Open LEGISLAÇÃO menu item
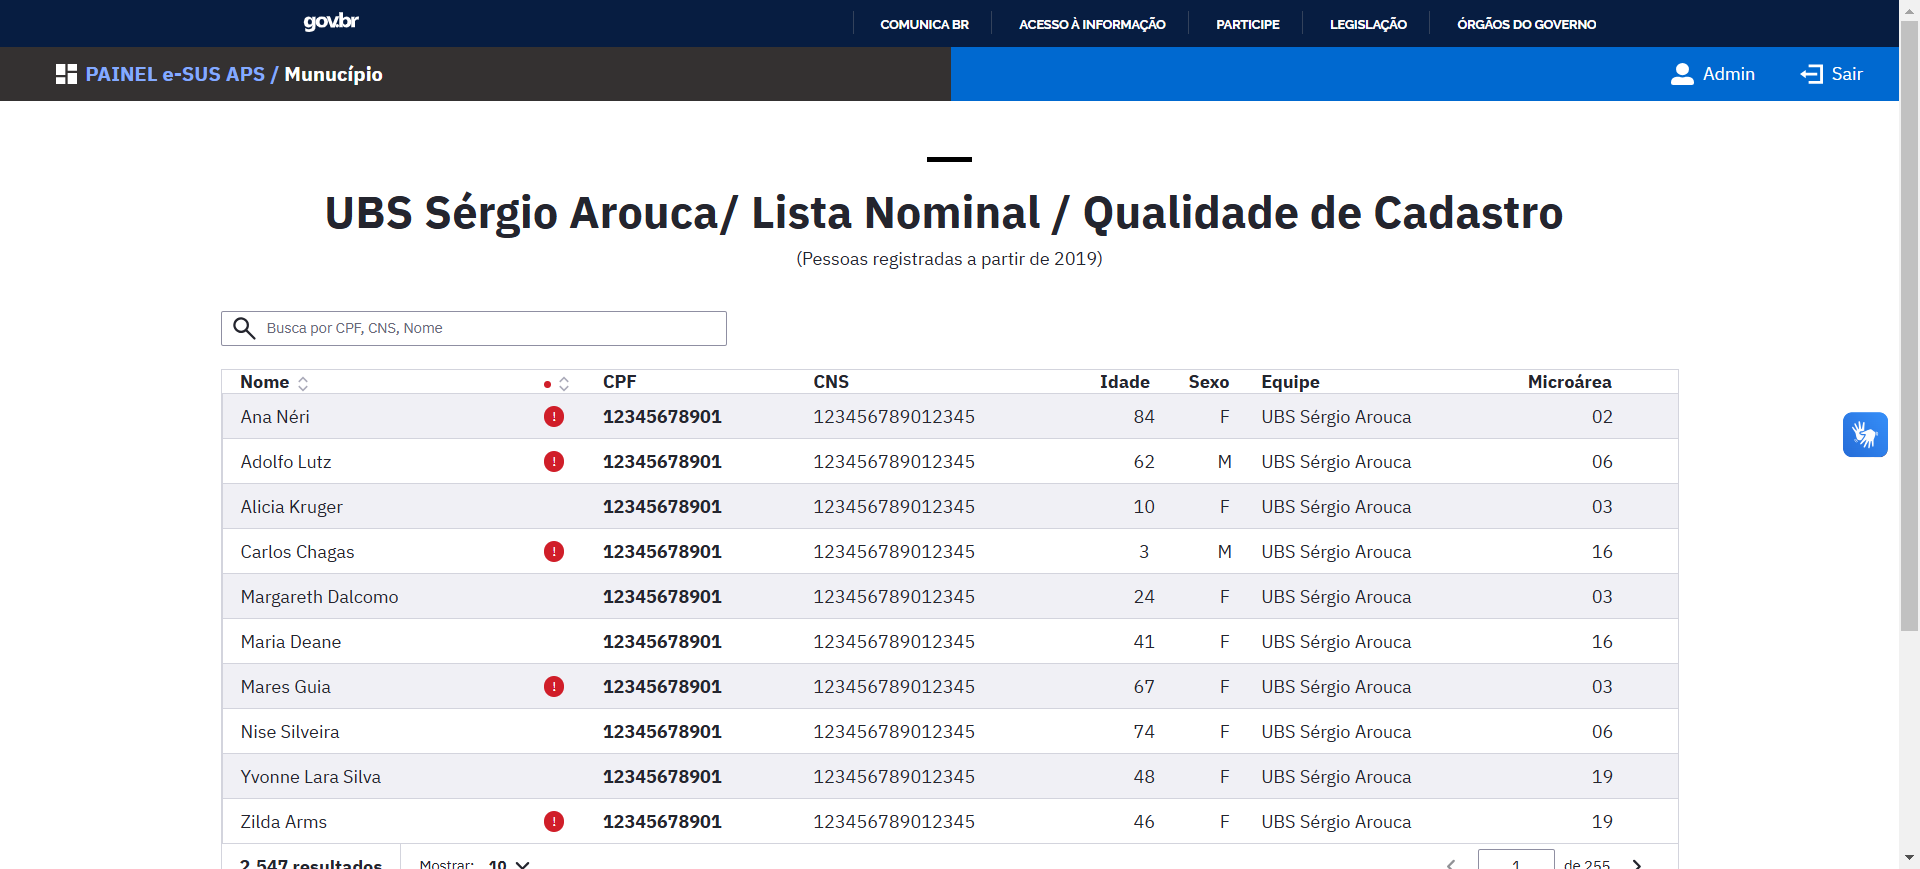The image size is (1920, 869). point(1368,24)
